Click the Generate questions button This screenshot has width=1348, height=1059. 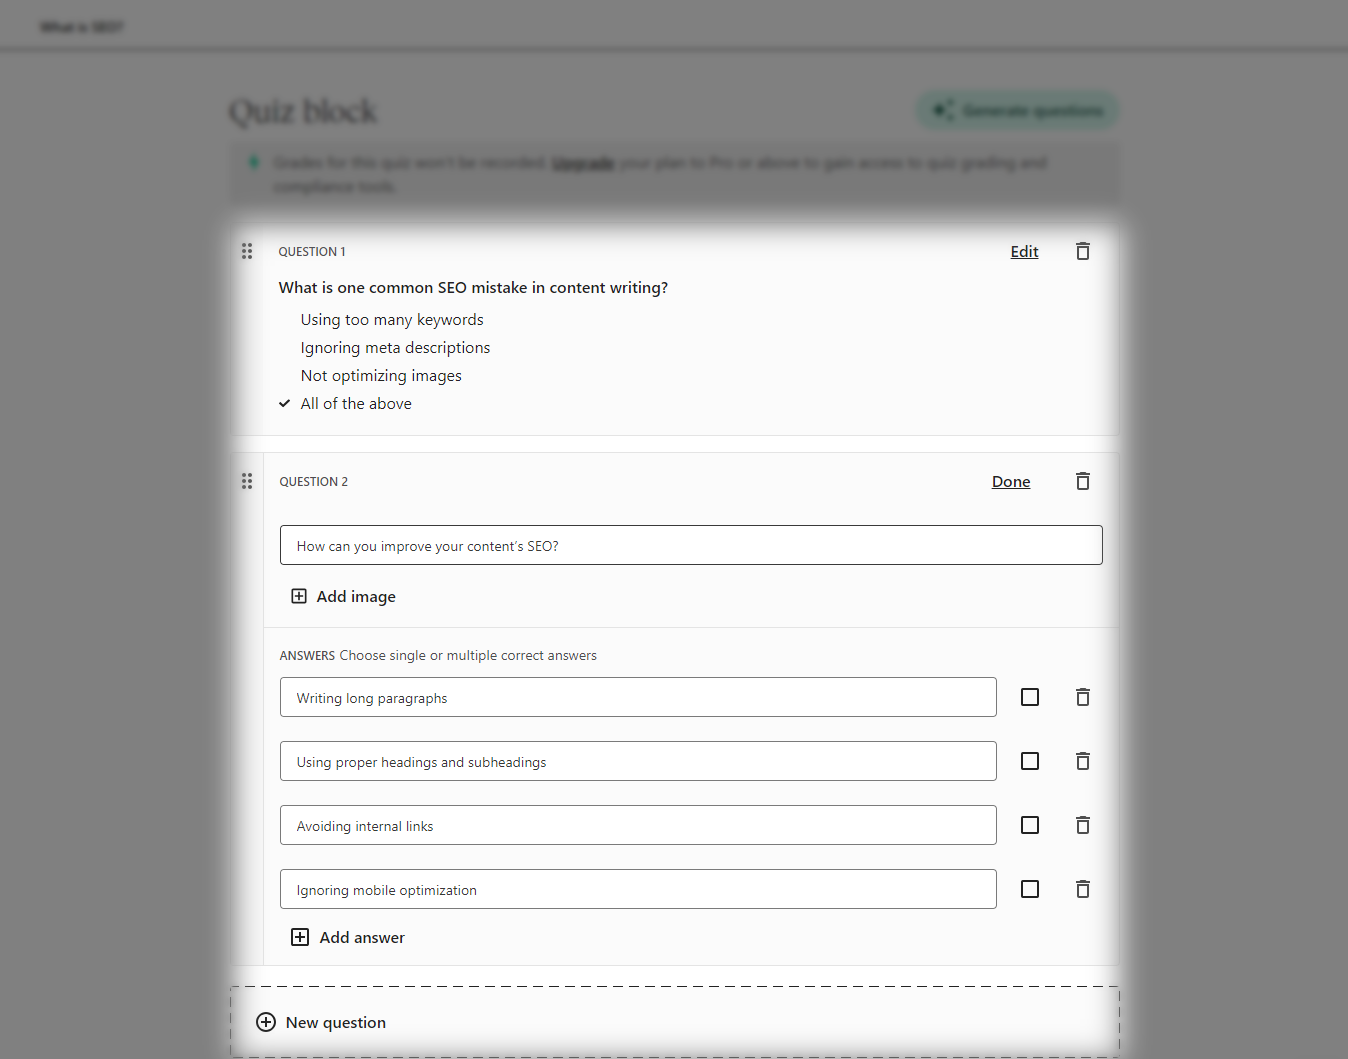(x=1017, y=110)
